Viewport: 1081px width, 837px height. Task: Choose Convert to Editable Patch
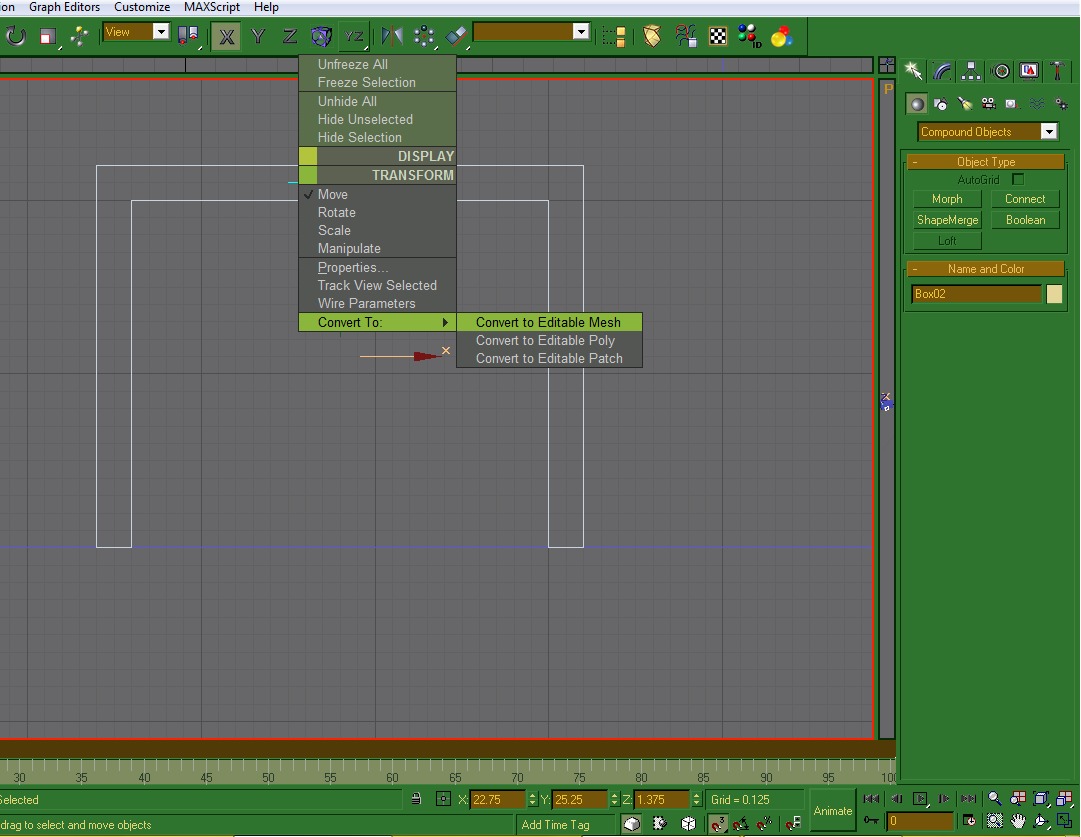pyautogui.click(x=549, y=358)
